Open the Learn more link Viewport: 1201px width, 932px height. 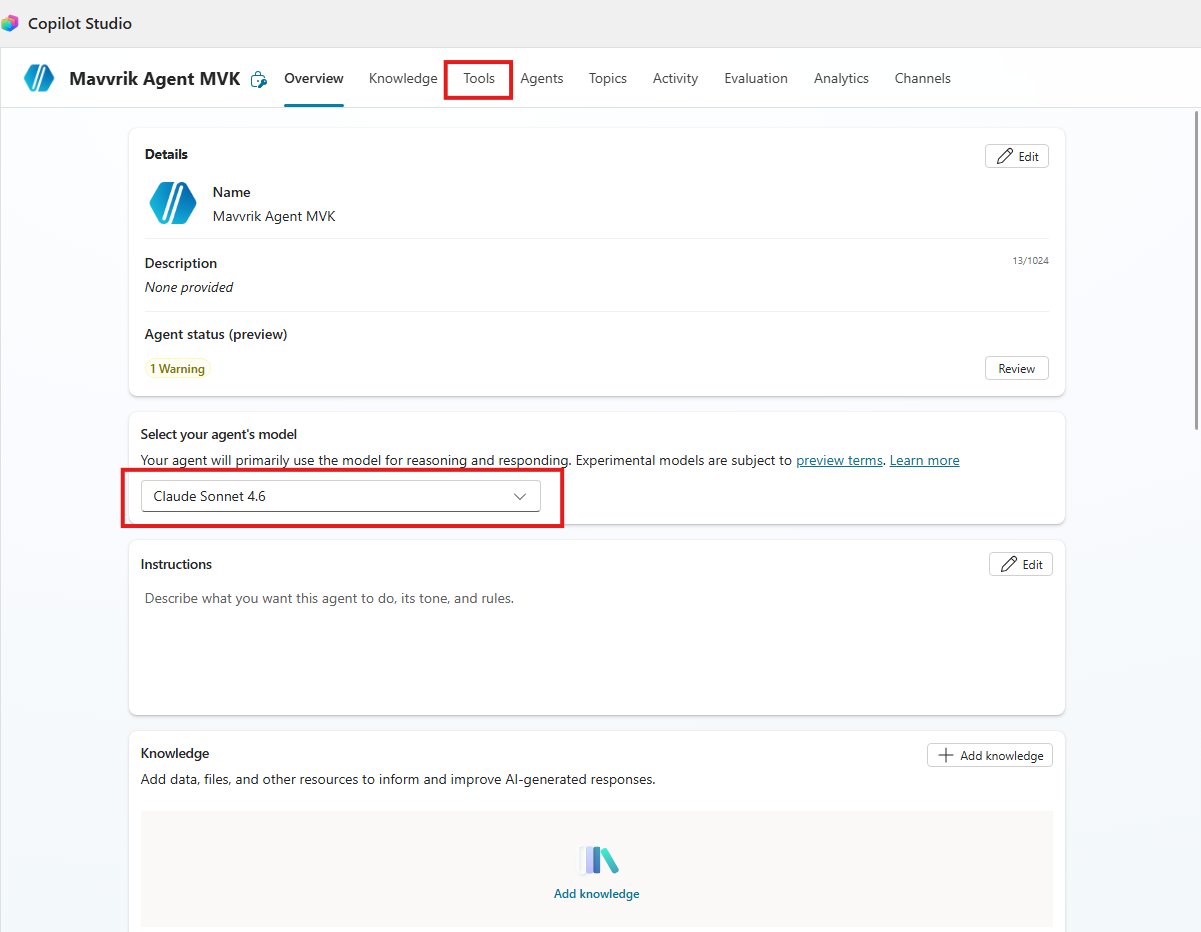[x=924, y=460]
